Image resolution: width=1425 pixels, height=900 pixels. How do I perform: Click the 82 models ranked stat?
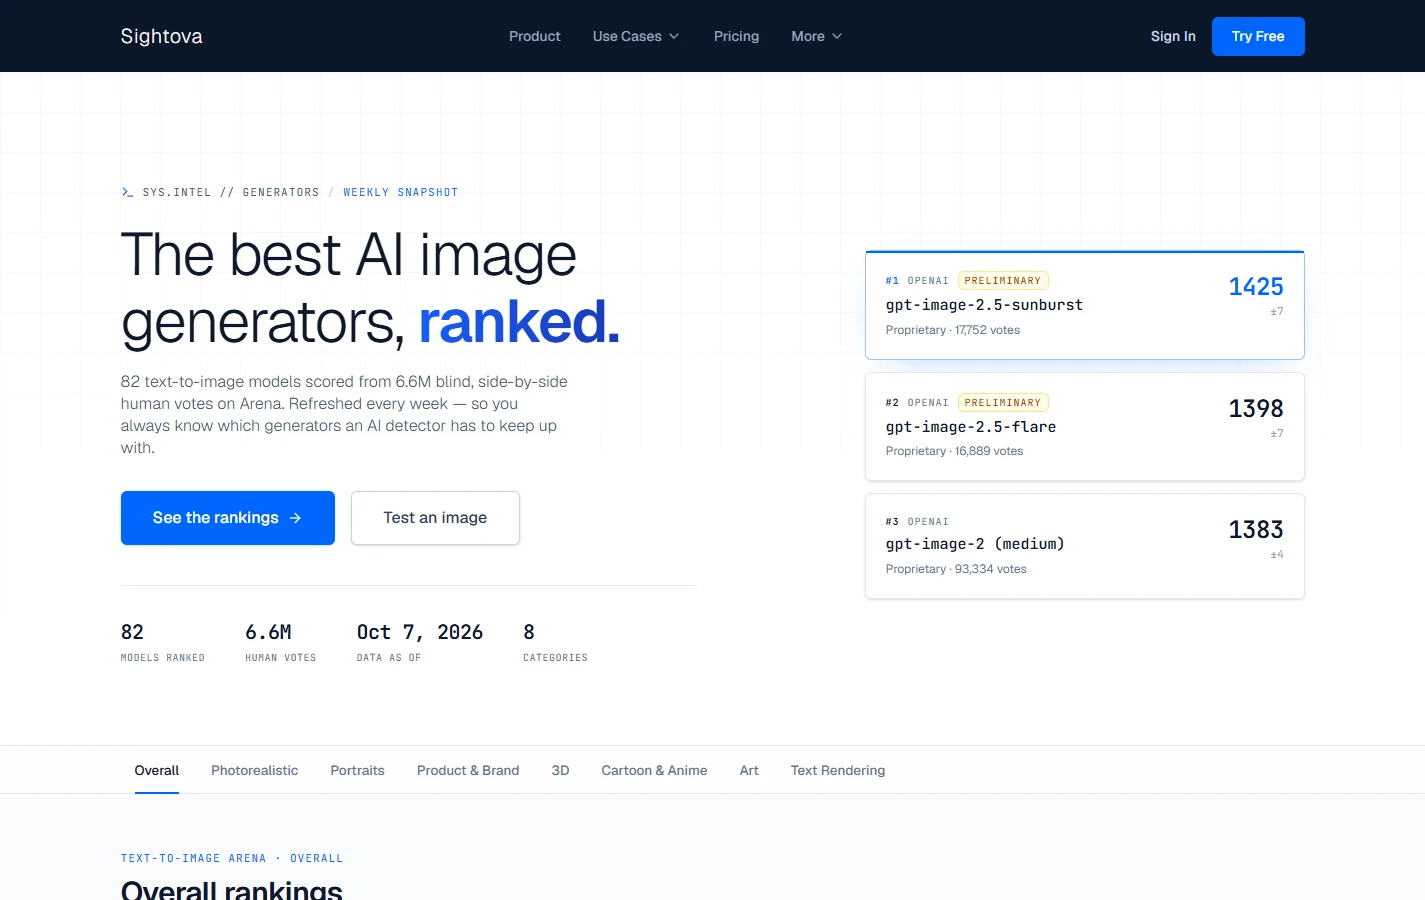point(163,642)
